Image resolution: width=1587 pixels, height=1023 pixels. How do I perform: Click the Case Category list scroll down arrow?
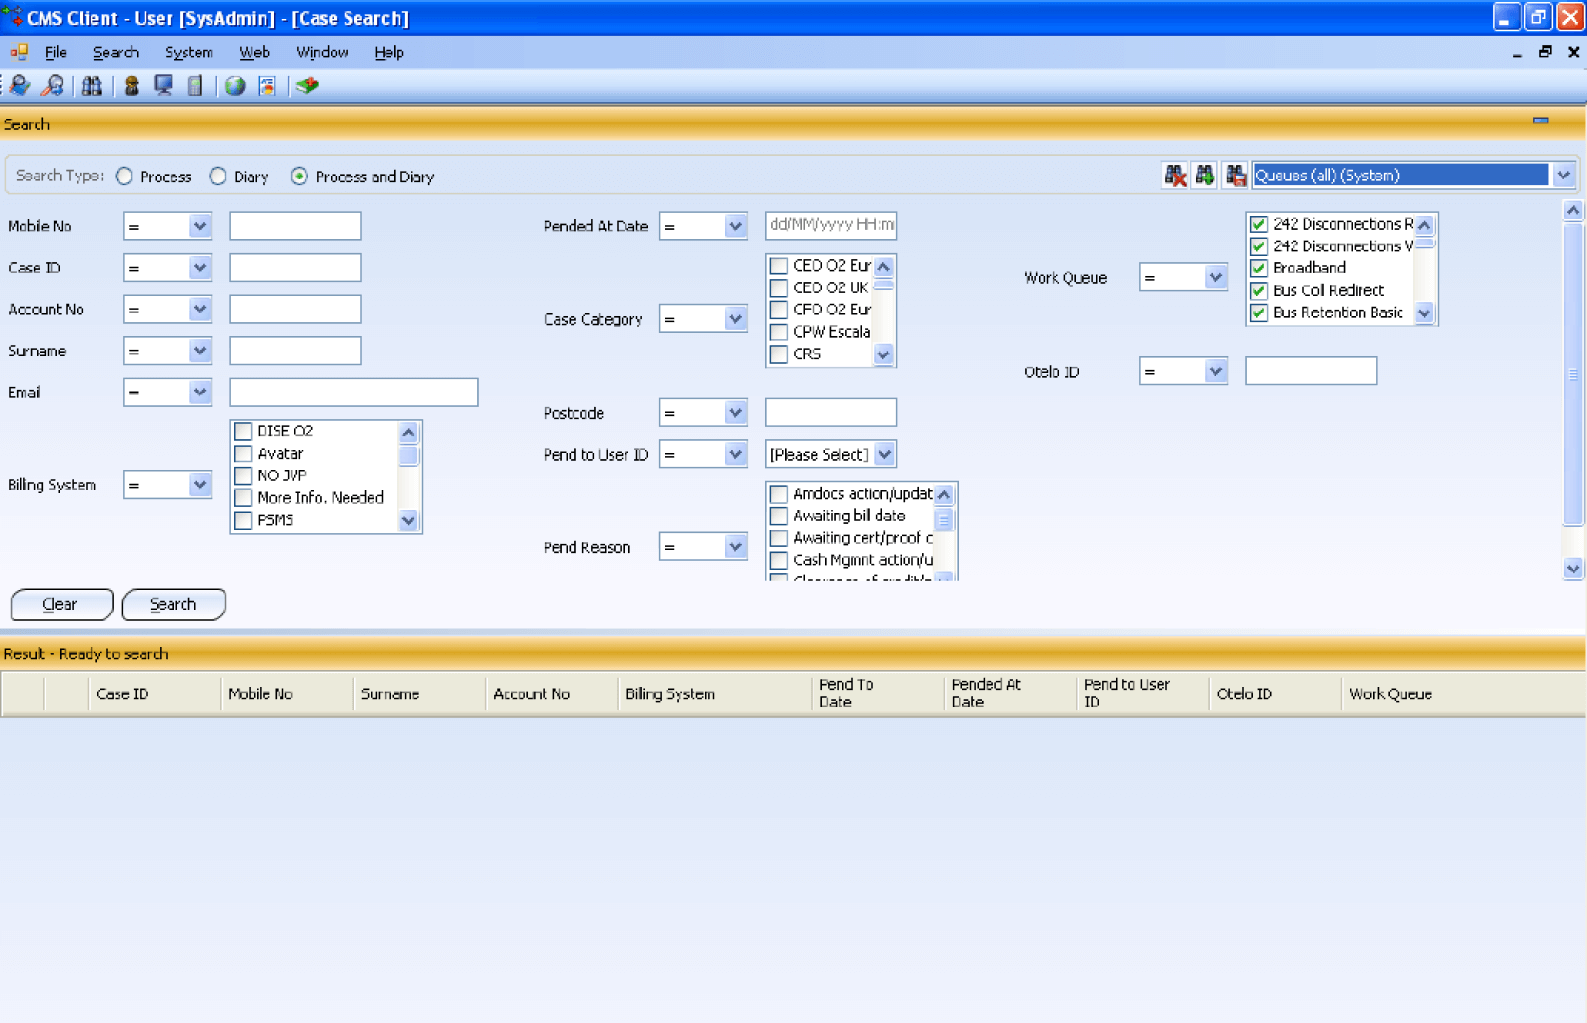click(x=883, y=355)
